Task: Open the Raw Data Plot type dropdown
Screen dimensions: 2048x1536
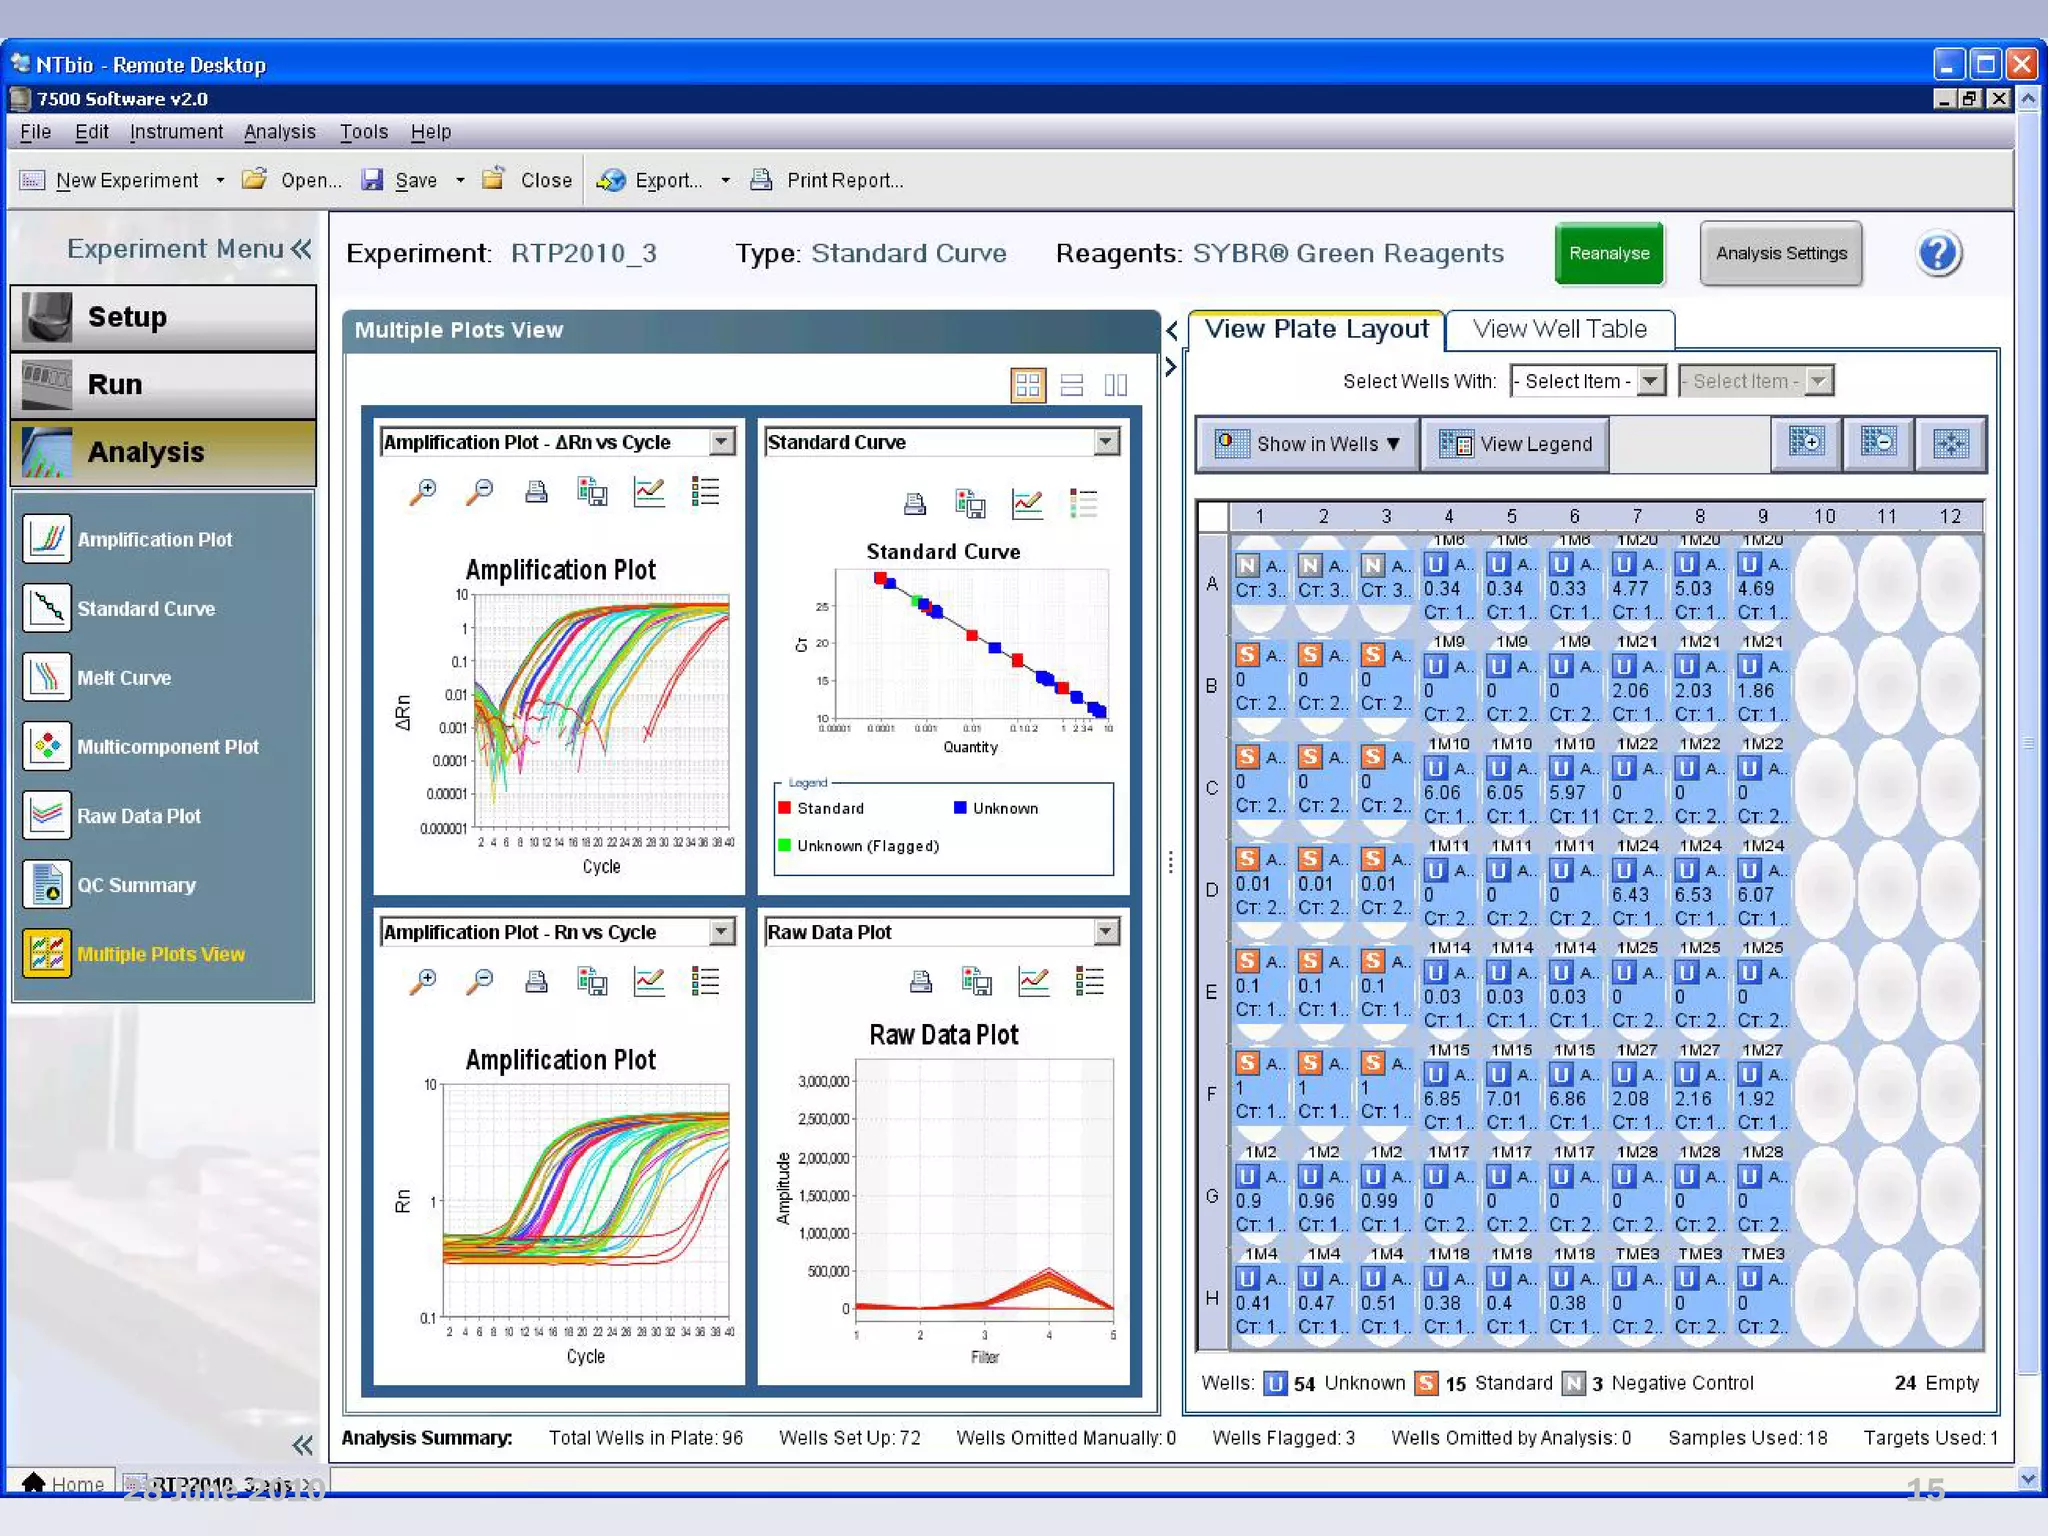Action: tap(1106, 932)
